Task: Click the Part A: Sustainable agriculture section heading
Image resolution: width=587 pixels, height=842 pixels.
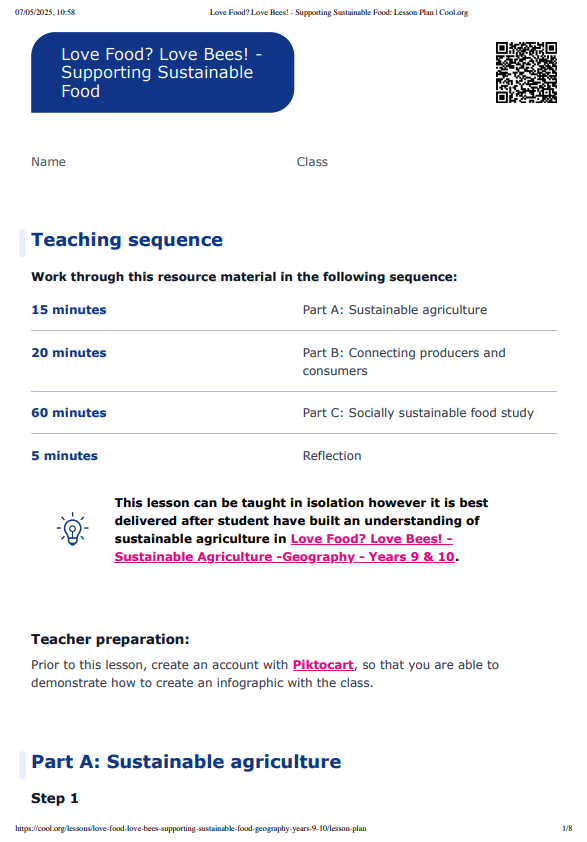Action: pos(186,761)
